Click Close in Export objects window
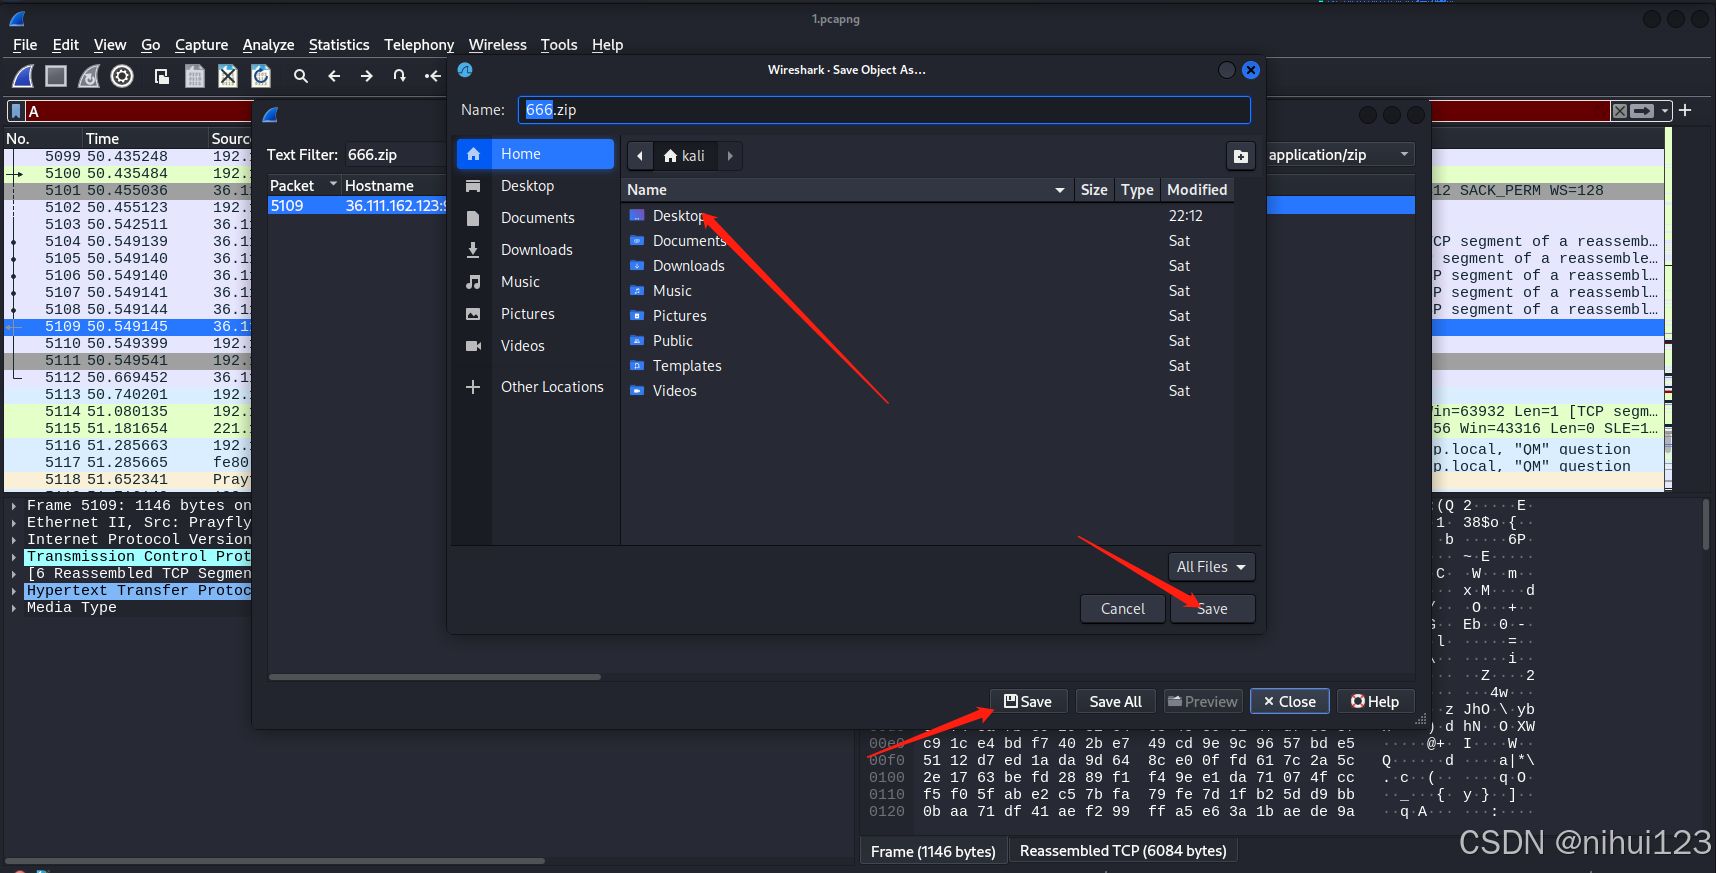Viewport: 1716px width, 873px height. pos(1289,702)
